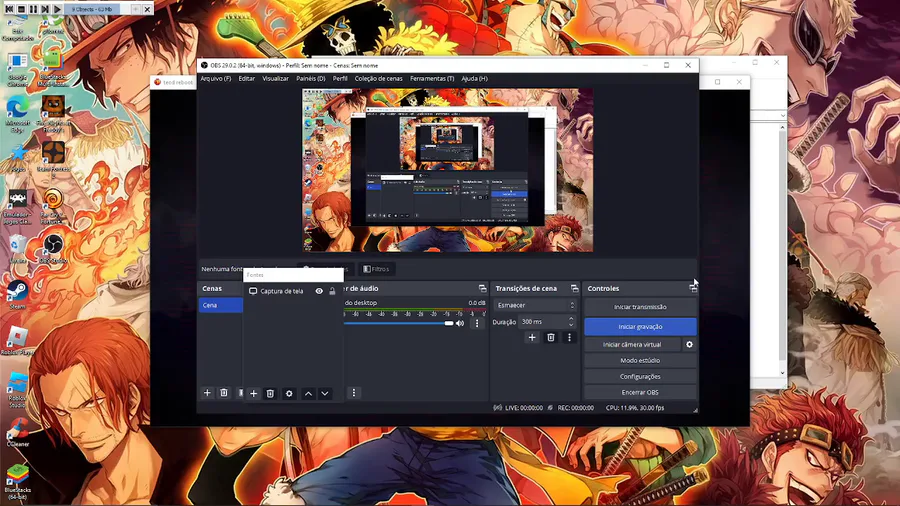Increase Duração with the up stepper arrow
Viewport: 900px width, 506px height.
[571, 318]
